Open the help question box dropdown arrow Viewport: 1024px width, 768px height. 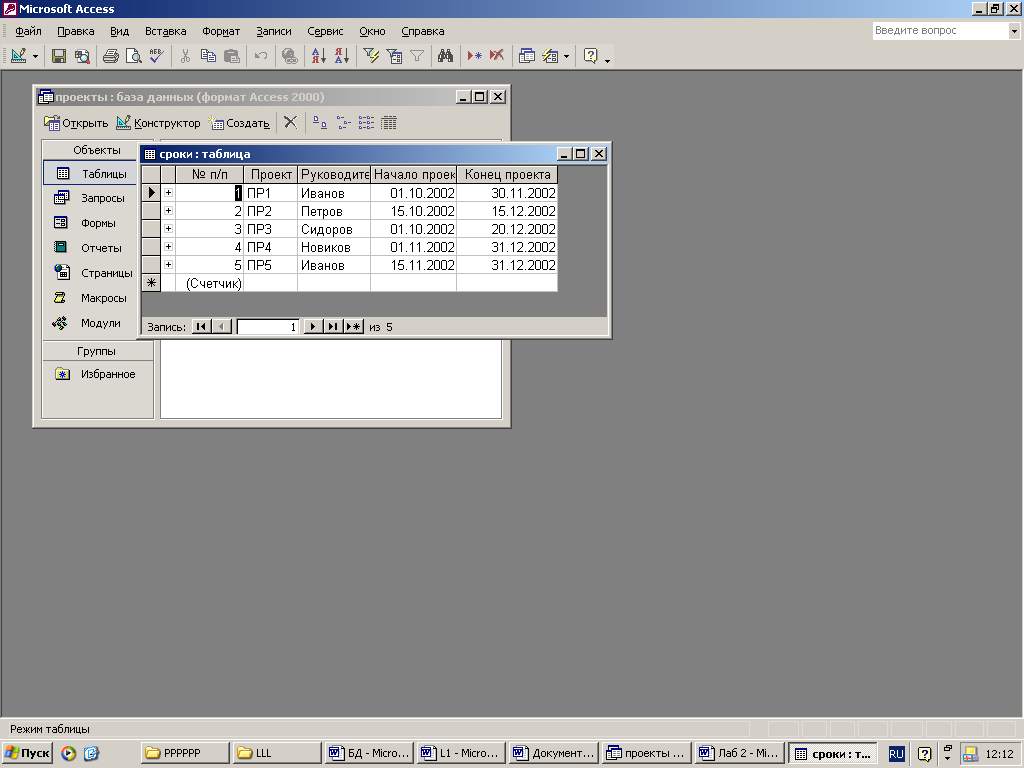click(1014, 31)
